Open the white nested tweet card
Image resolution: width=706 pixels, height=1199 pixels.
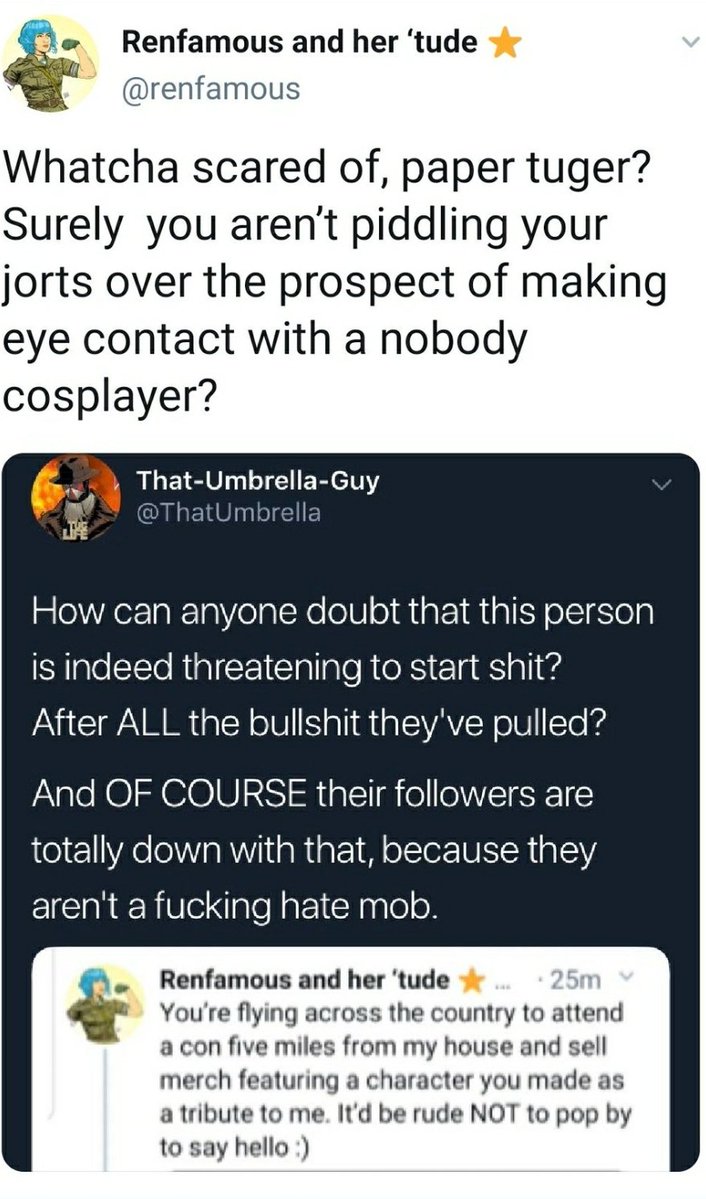coord(352,1060)
